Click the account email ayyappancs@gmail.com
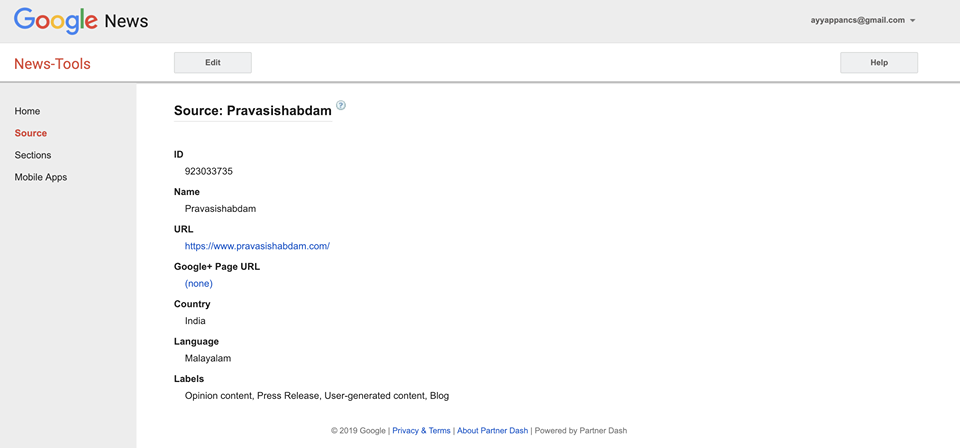 [x=858, y=20]
